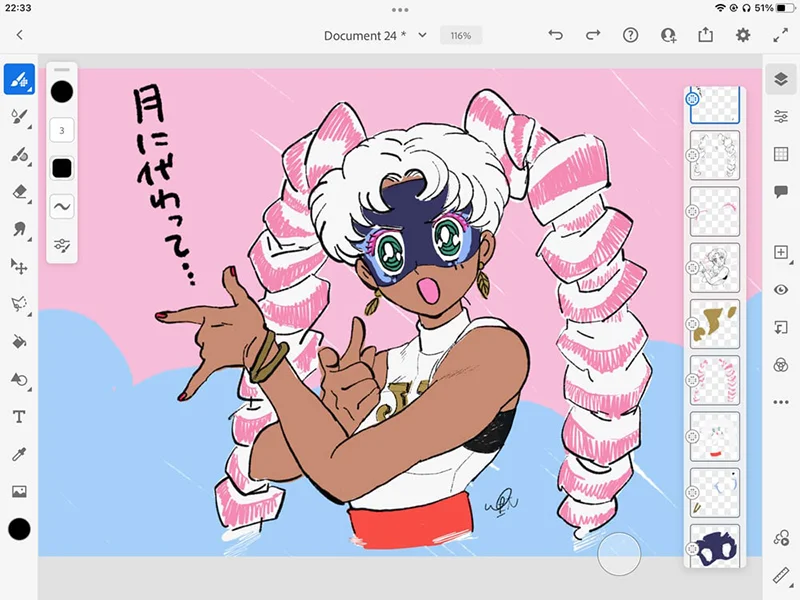The image size is (800, 600).
Task: Select the Pixel Brushes tool
Action: coord(19,79)
